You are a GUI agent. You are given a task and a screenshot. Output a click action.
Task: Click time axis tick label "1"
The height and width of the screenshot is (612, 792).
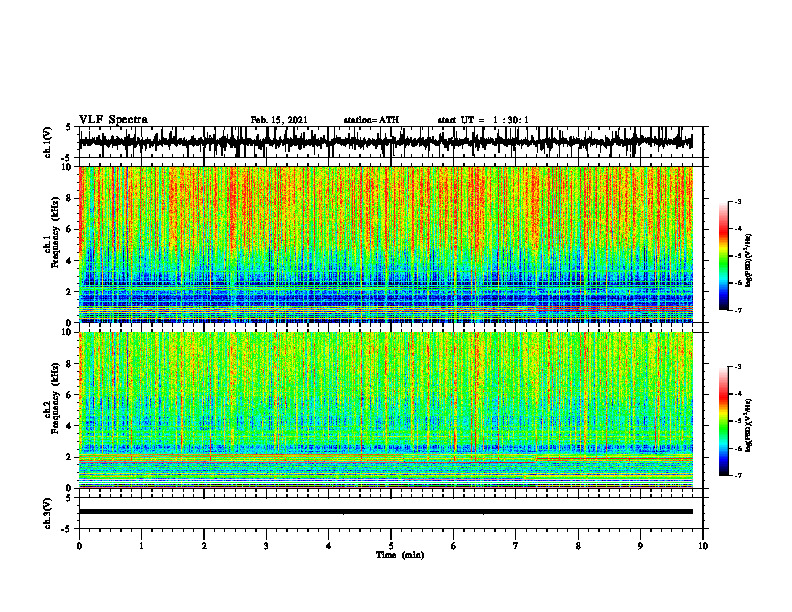point(141,546)
